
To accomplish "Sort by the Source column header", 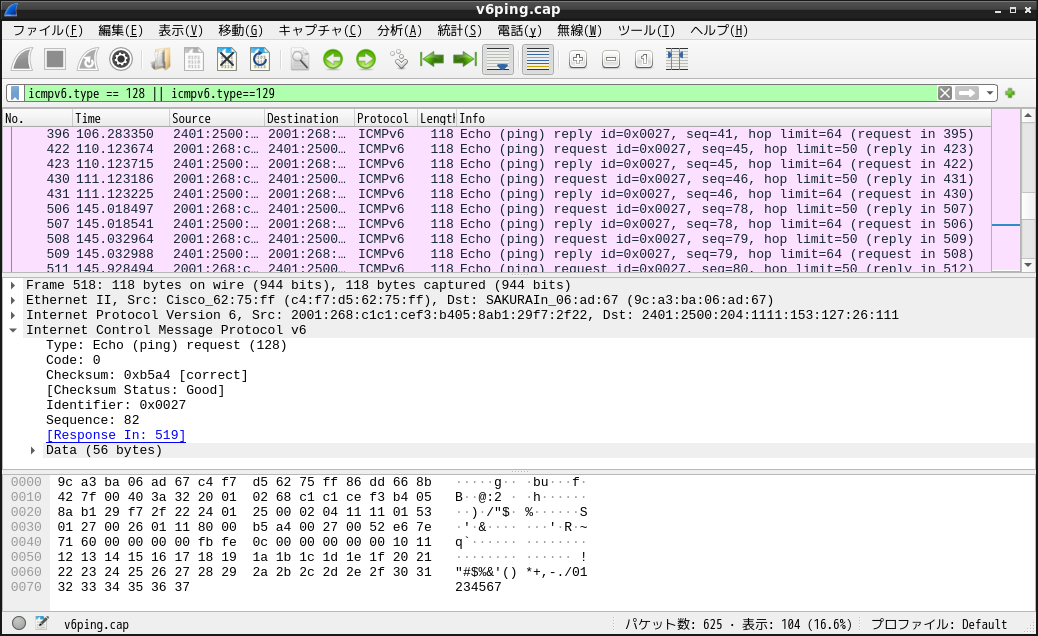I will [x=216, y=118].
